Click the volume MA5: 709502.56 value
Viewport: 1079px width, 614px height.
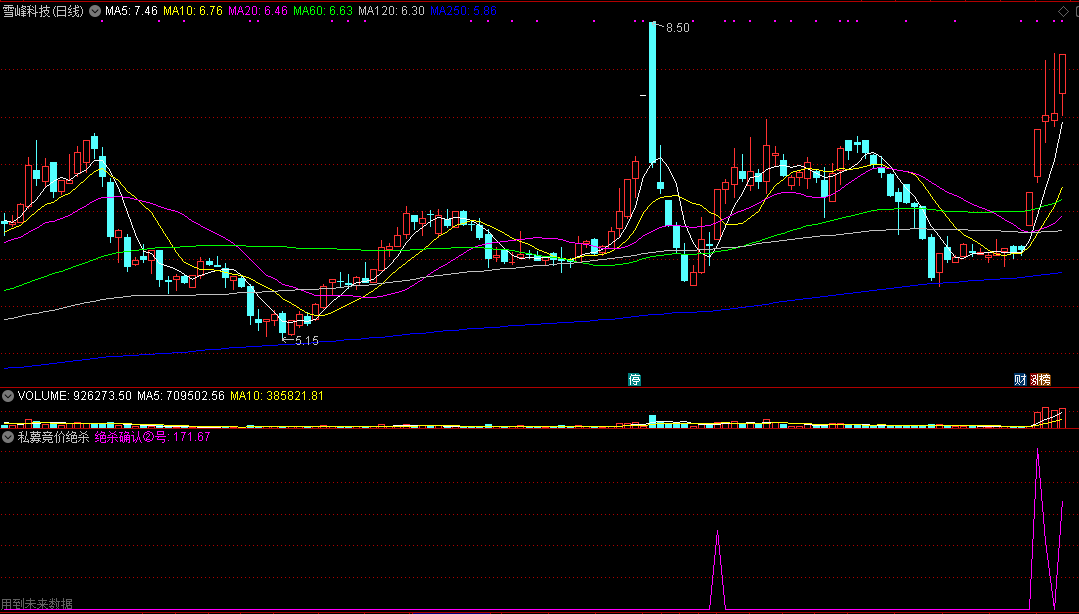[x=181, y=396]
